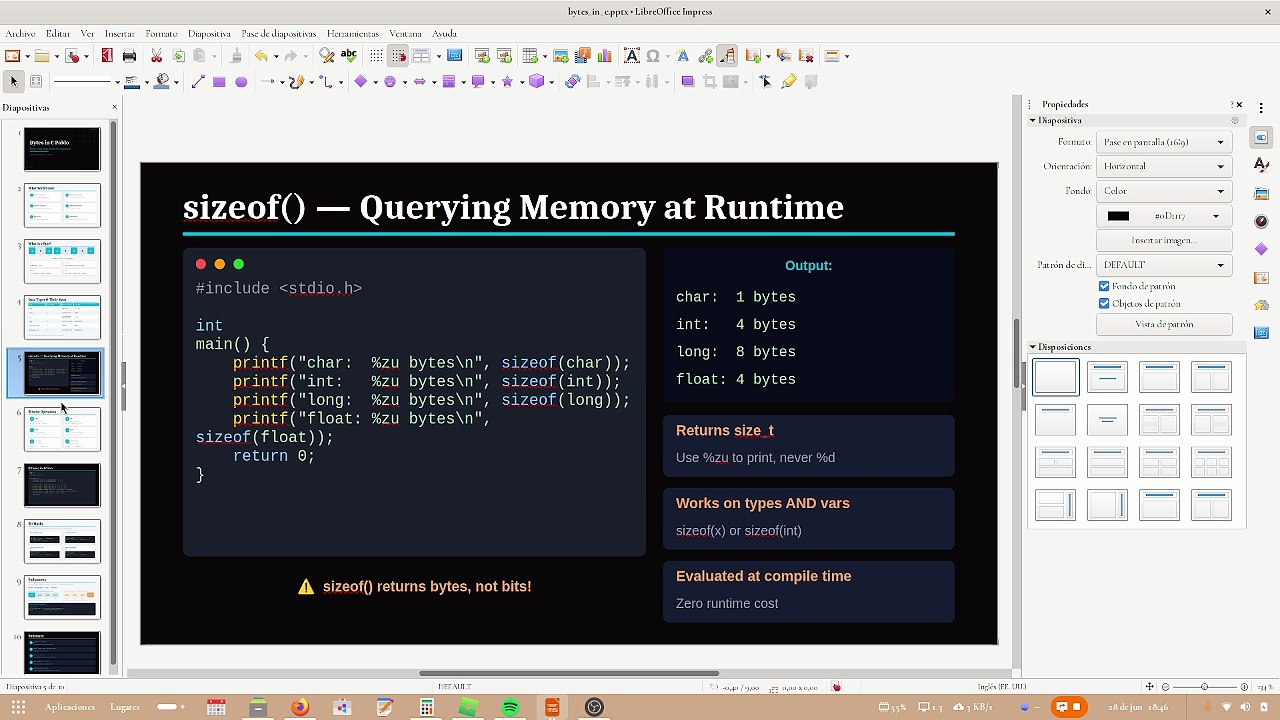Insert a special character (omega icon)
The image size is (1280, 720).
(x=653, y=56)
